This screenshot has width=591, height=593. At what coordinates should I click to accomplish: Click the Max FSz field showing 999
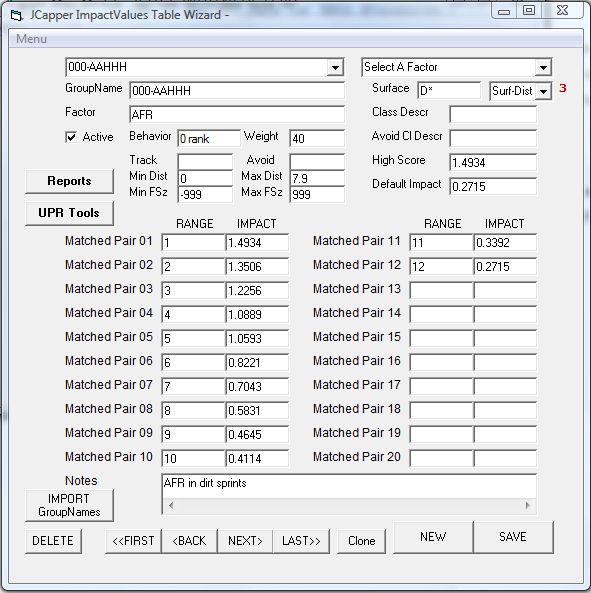pos(317,194)
